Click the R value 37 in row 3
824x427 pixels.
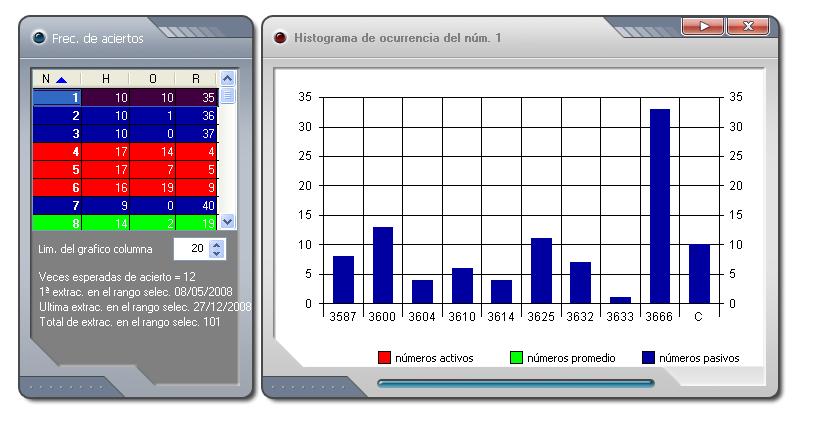click(x=209, y=133)
